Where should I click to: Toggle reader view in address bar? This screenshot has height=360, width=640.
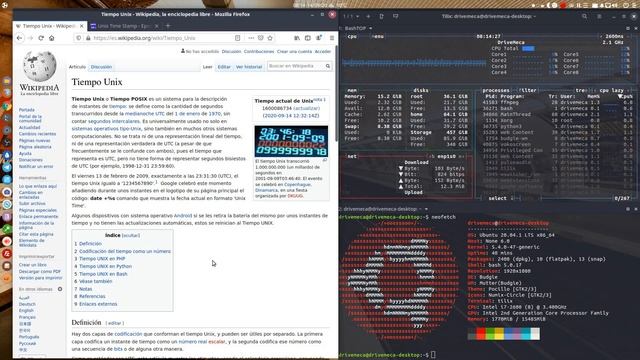coord(238,38)
